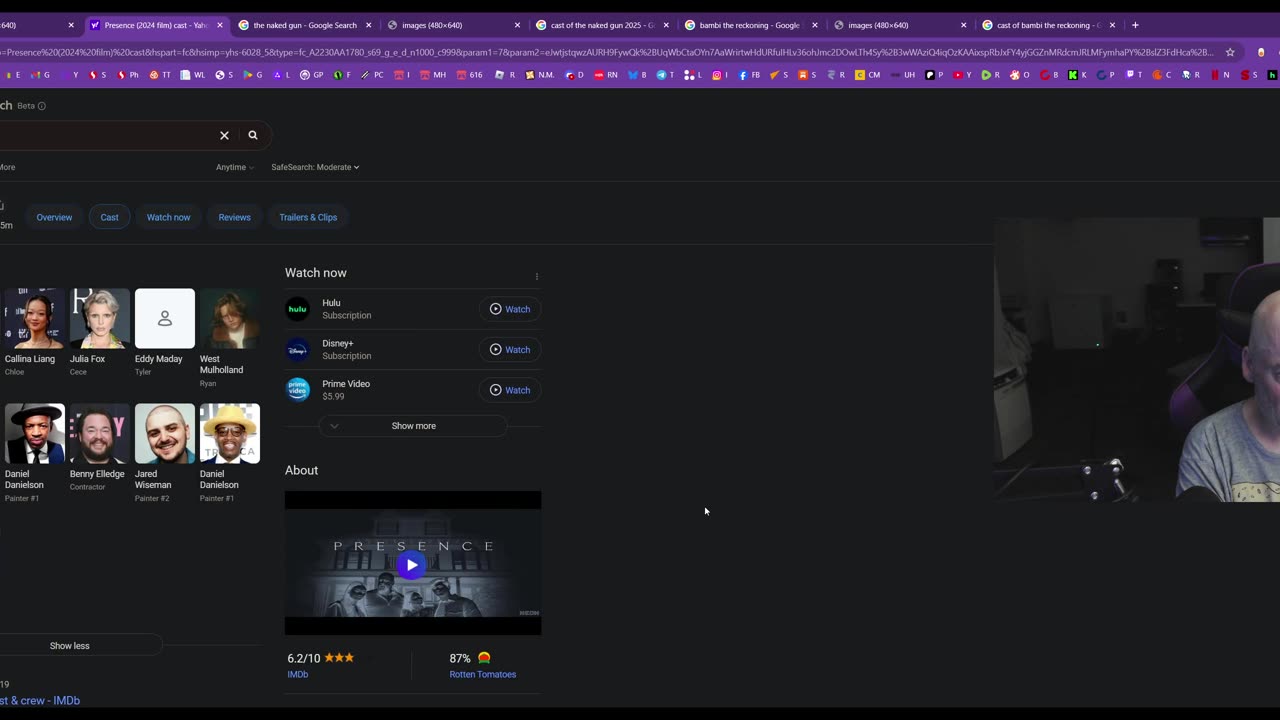Image resolution: width=1280 pixels, height=720 pixels.
Task: Switch to cast of the naked gun 2025 tab
Action: pos(601,25)
